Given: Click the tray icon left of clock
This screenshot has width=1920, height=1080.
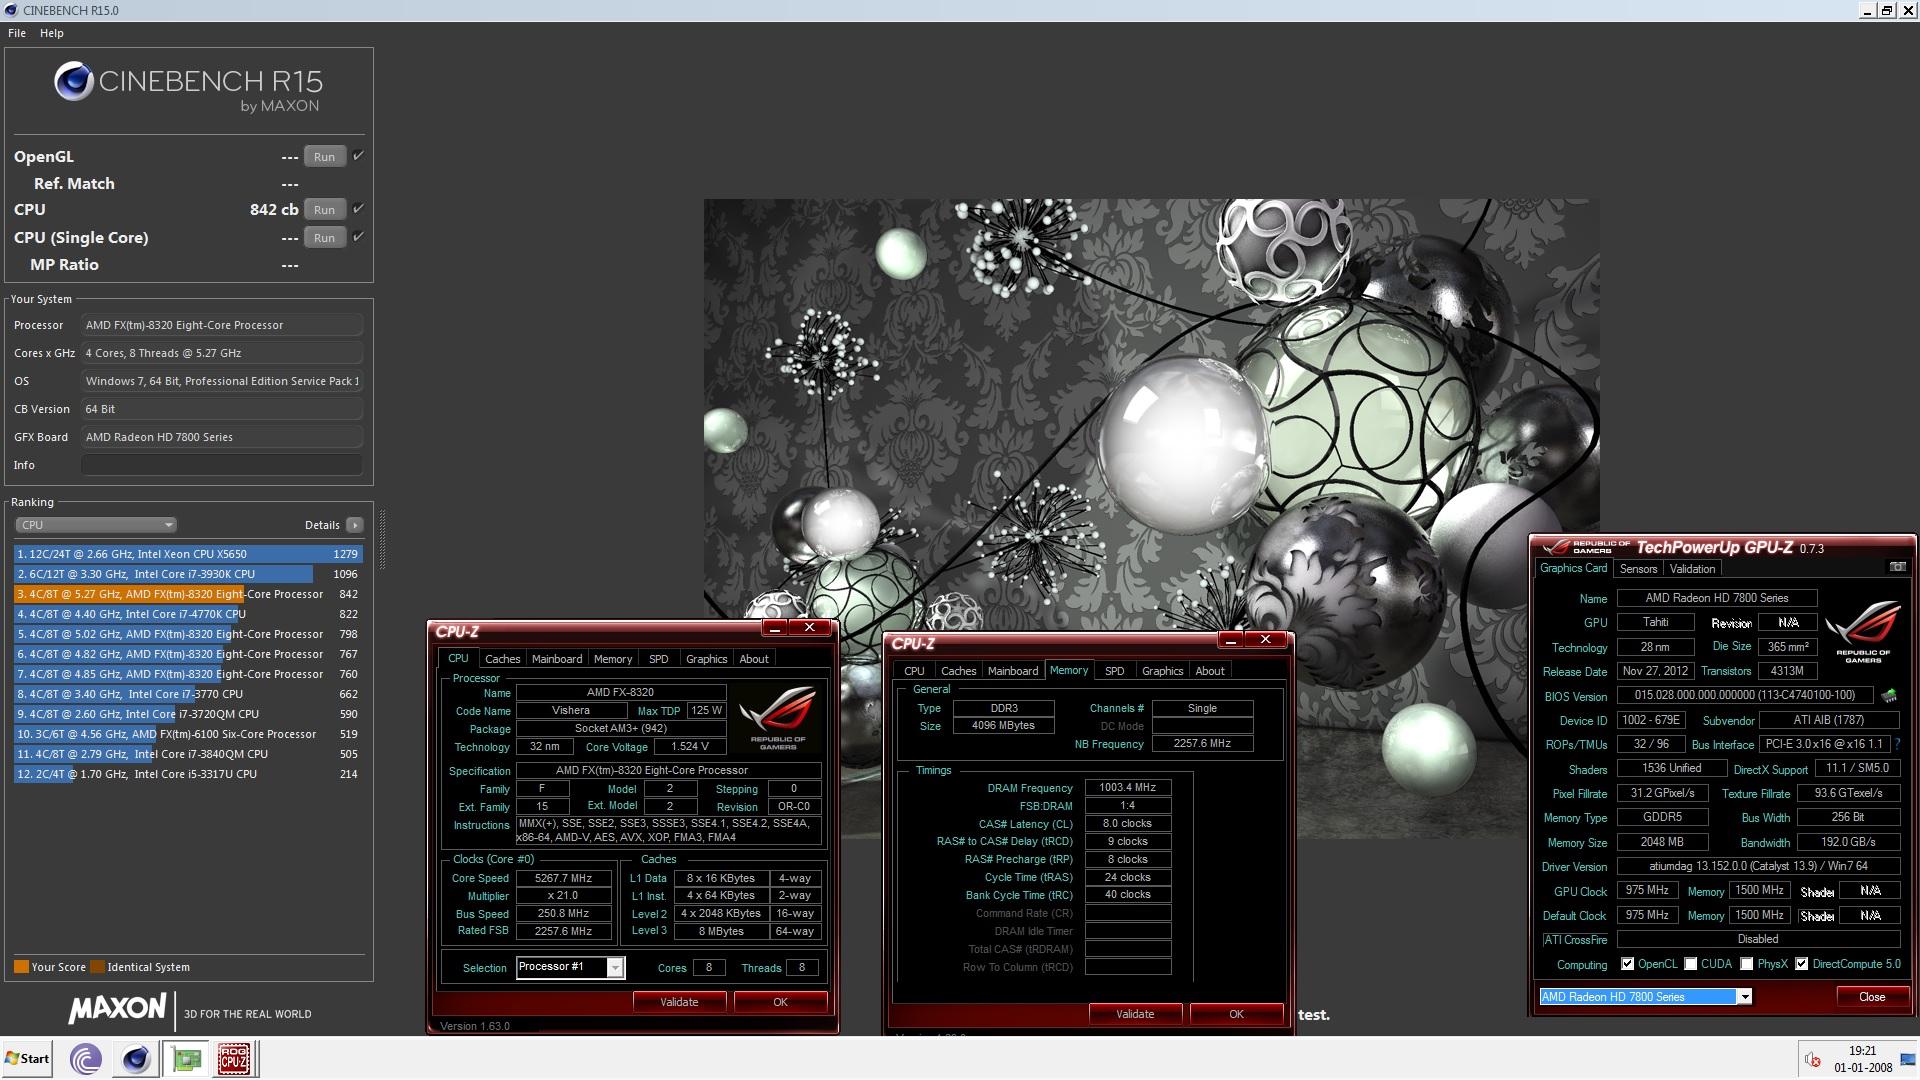Looking at the screenshot, I should click(1812, 1059).
